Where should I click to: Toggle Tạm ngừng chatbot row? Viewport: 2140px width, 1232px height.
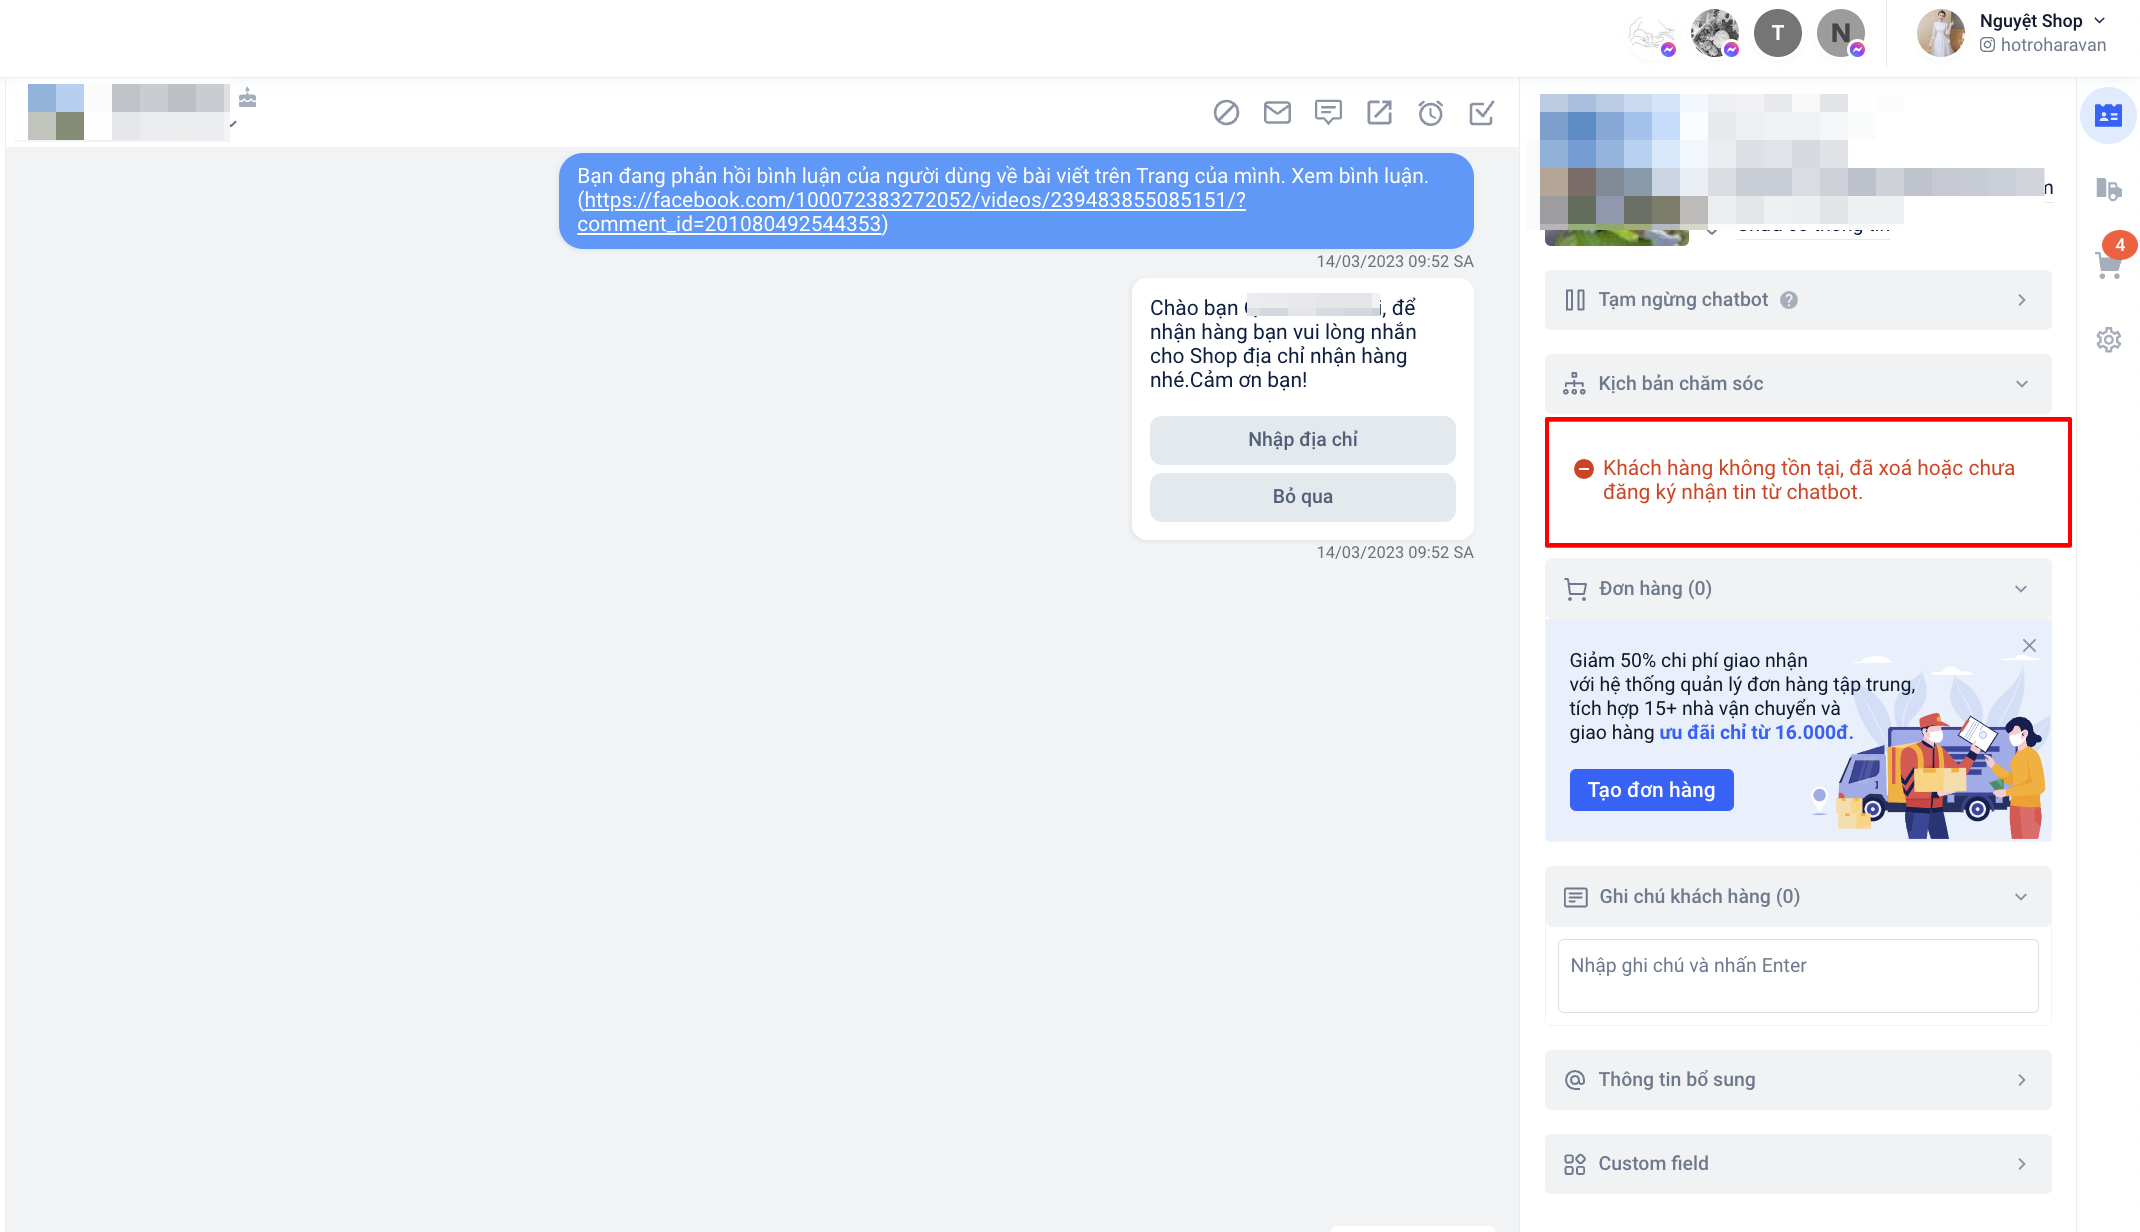(x=1797, y=300)
